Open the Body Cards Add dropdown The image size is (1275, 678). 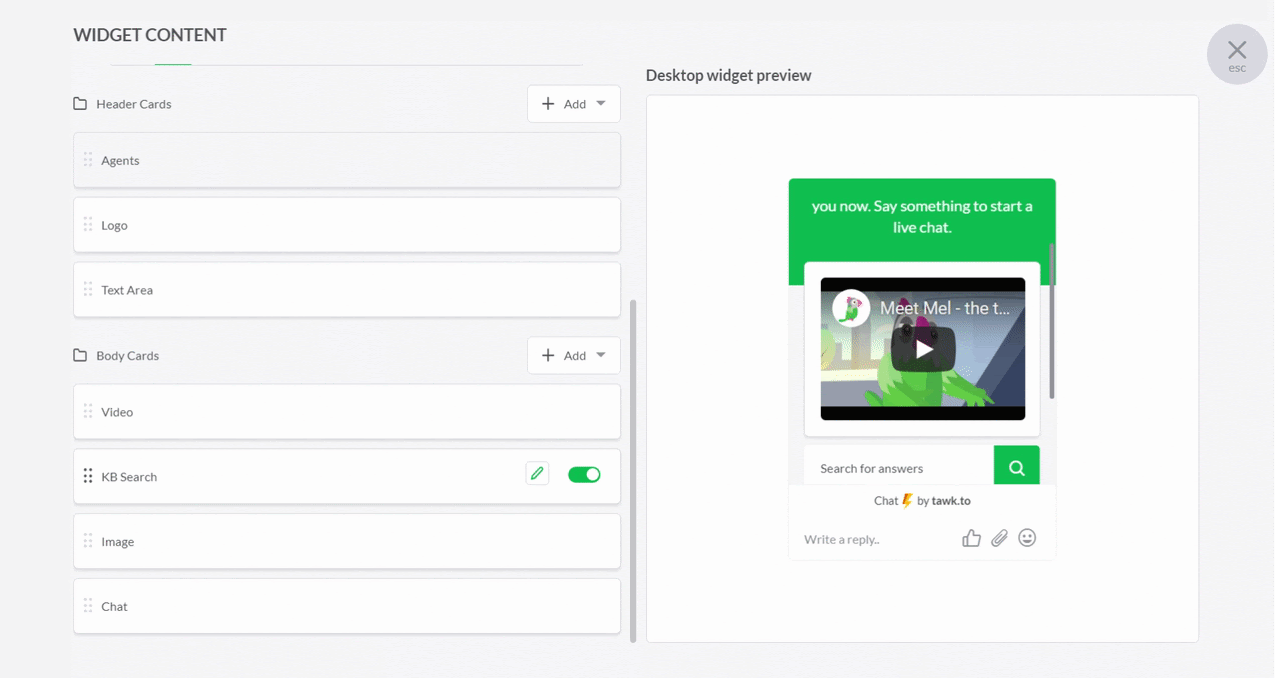[x=574, y=355]
